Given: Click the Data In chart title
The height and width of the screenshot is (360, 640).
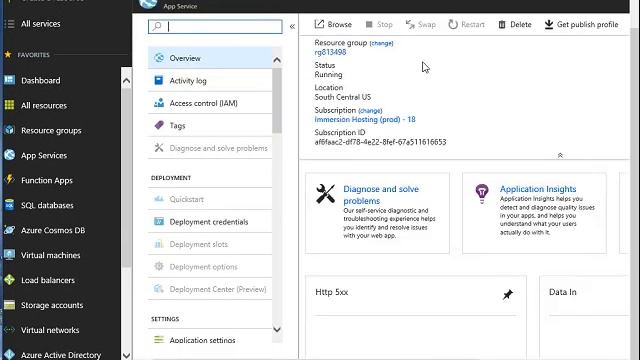Looking at the screenshot, I should 562,292.
